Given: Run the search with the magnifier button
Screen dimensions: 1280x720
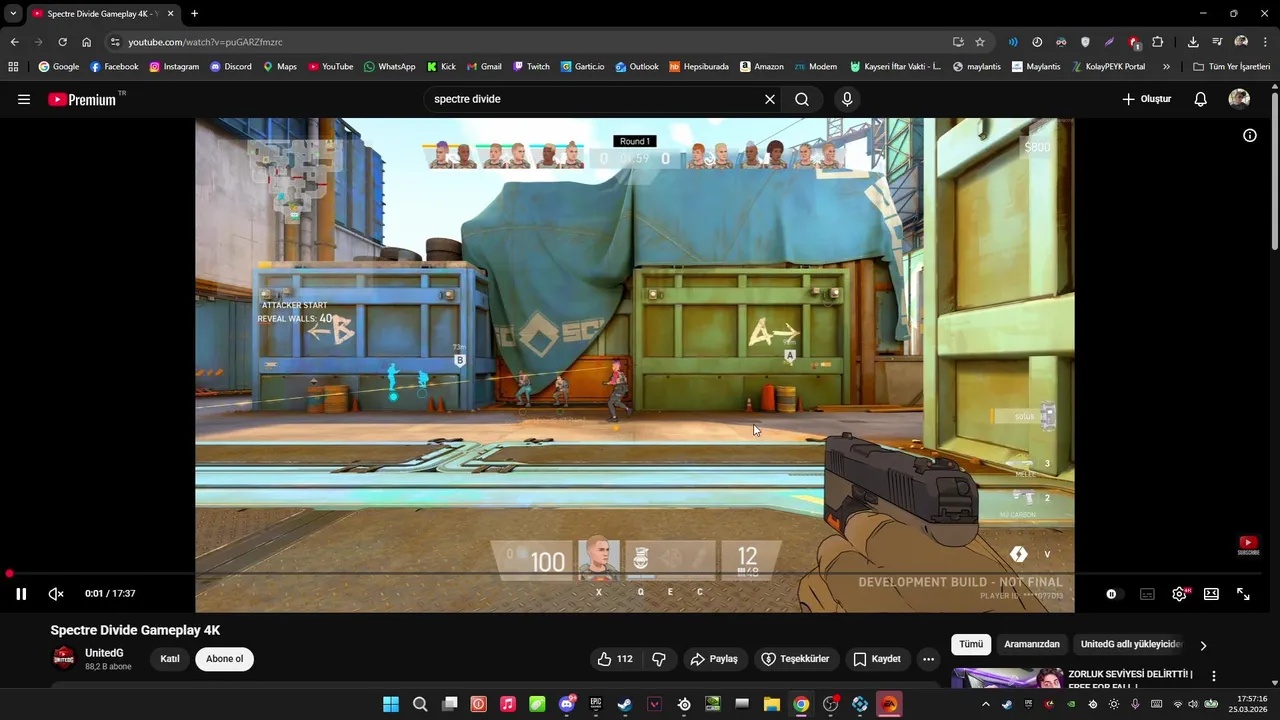Looking at the screenshot, I should (802, 99).
